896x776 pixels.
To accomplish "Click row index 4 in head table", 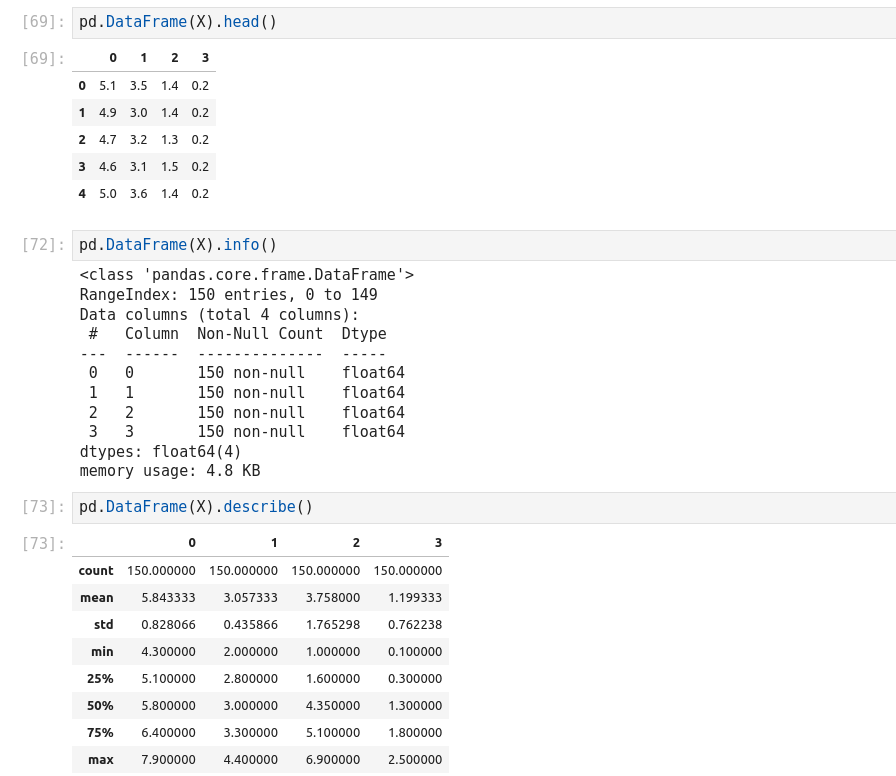I will (x=82, y=194).
